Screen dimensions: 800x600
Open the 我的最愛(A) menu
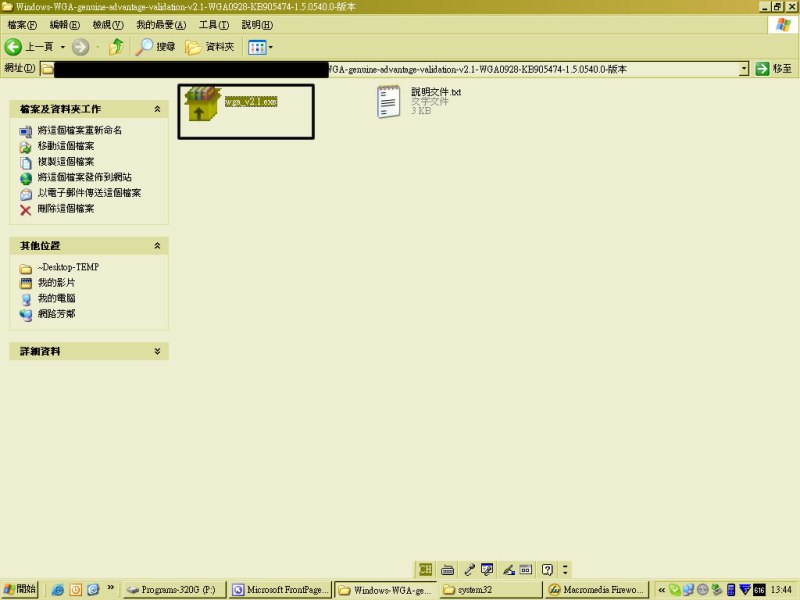[x=161, y=24]
